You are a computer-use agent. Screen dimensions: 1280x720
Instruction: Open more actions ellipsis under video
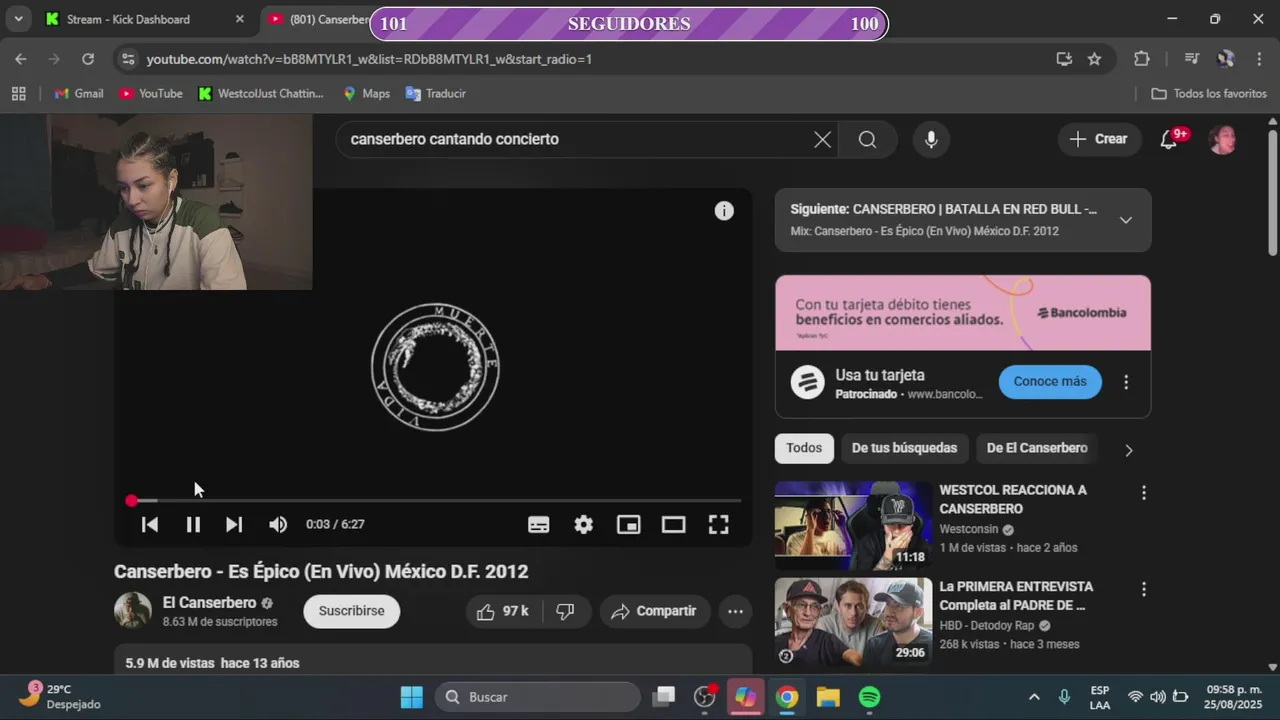click(735, 611)
